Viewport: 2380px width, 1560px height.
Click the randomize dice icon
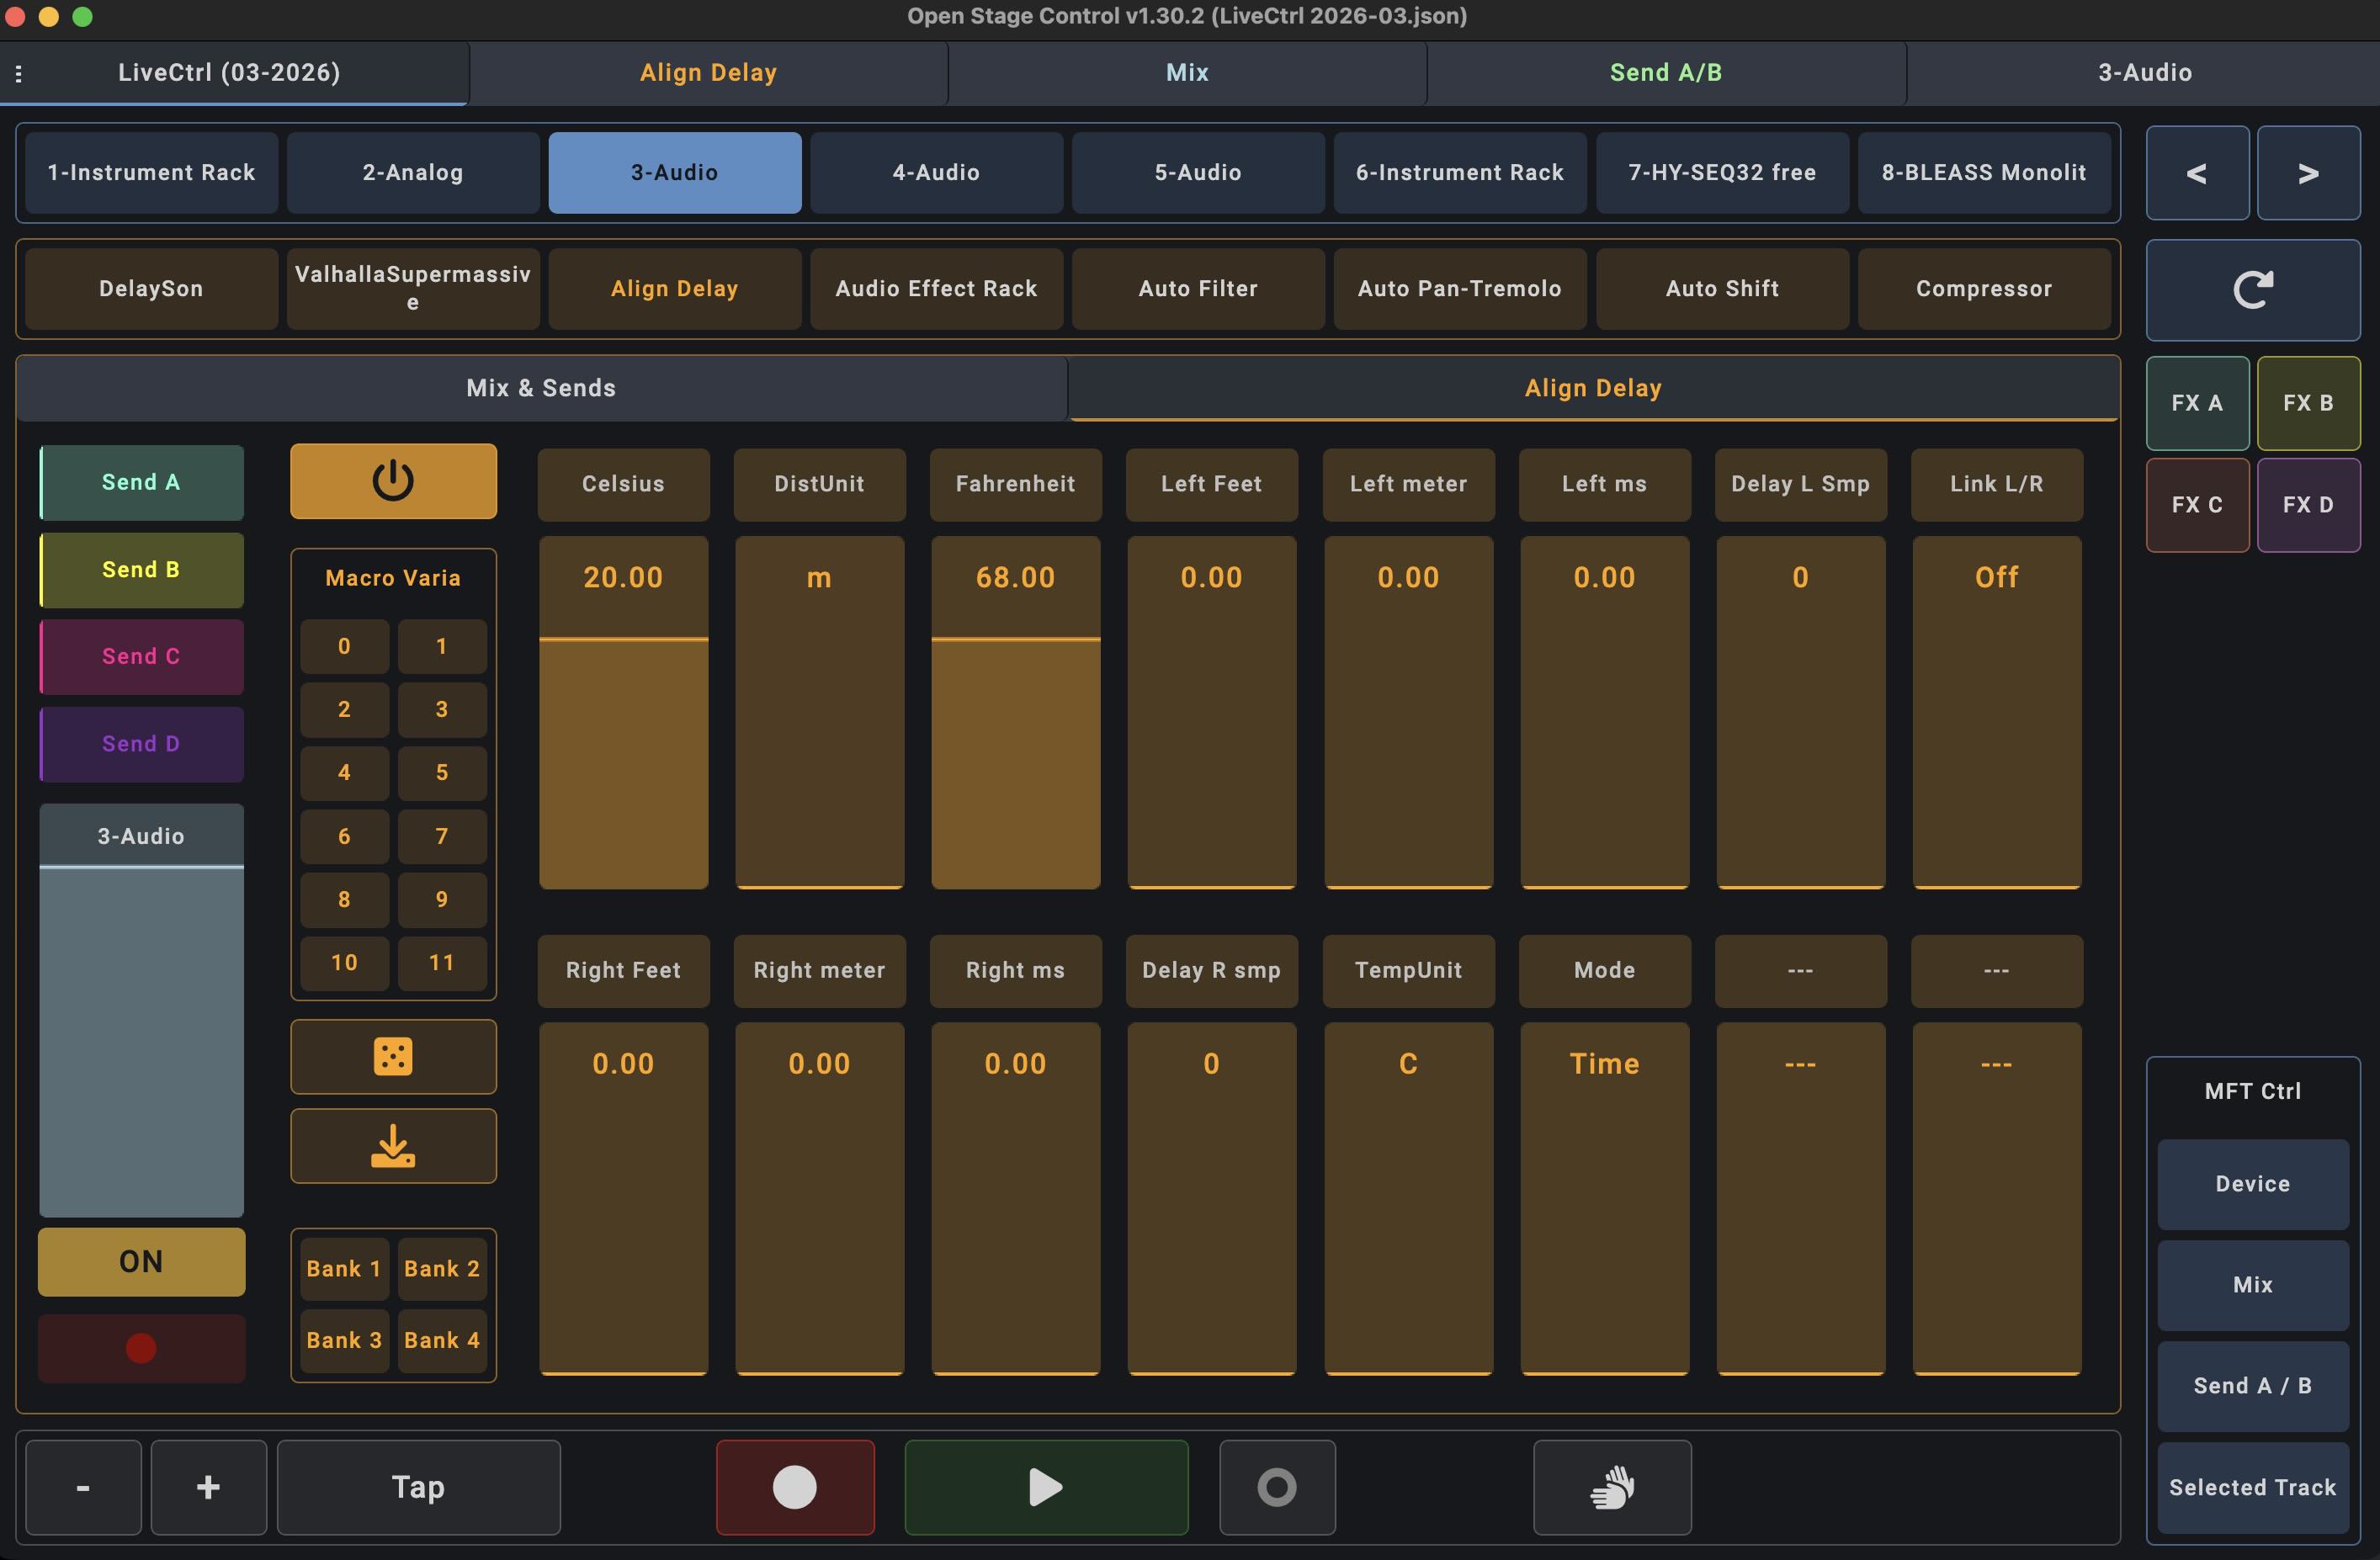click(393, 1056)
